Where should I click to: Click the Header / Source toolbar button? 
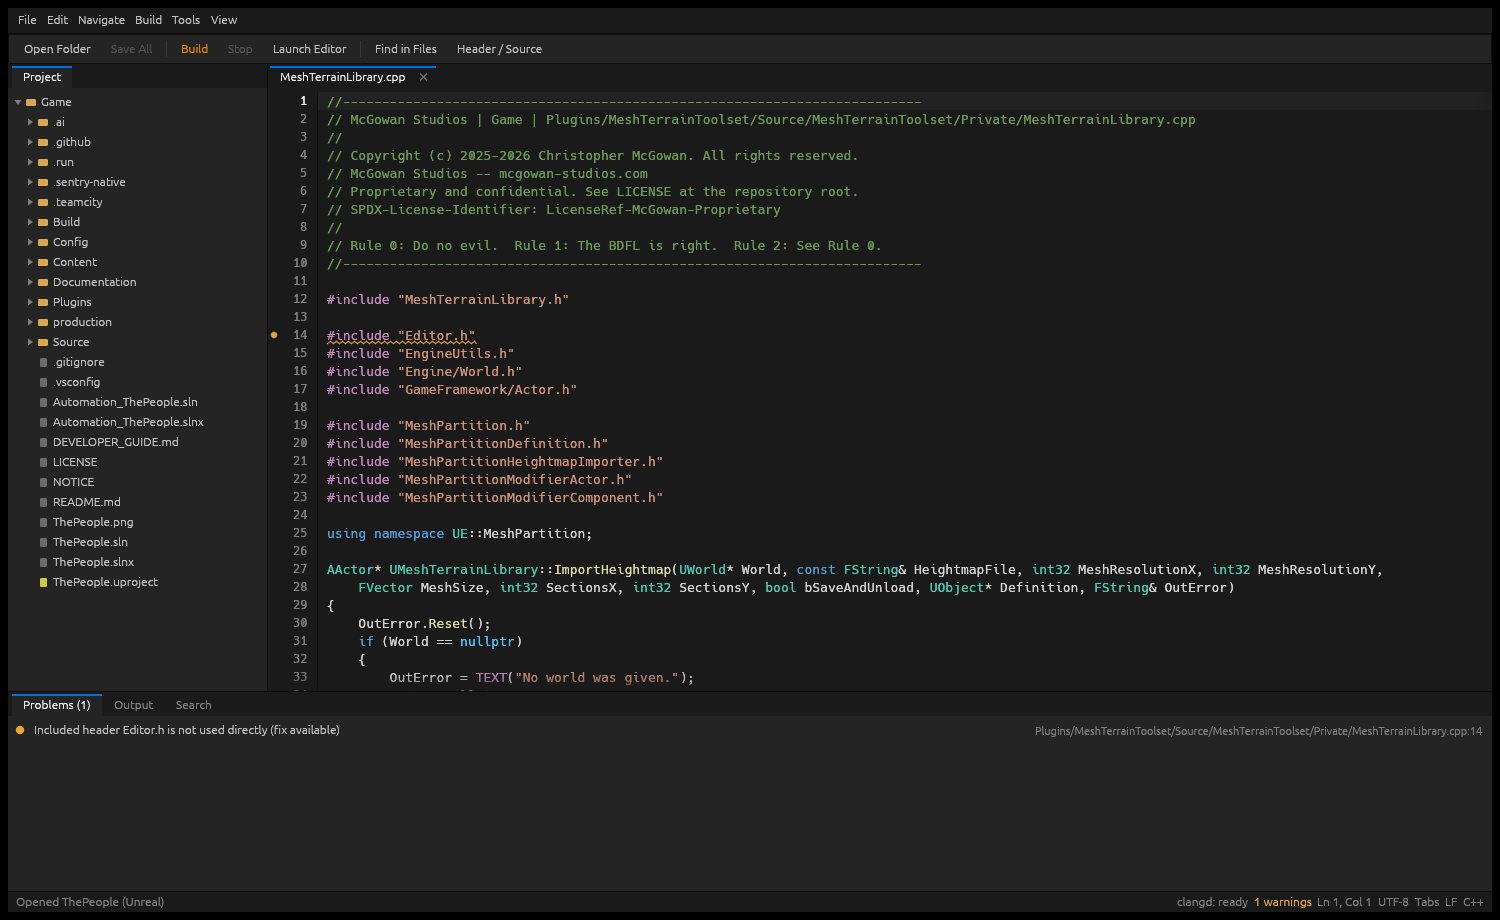coord(499,49)
